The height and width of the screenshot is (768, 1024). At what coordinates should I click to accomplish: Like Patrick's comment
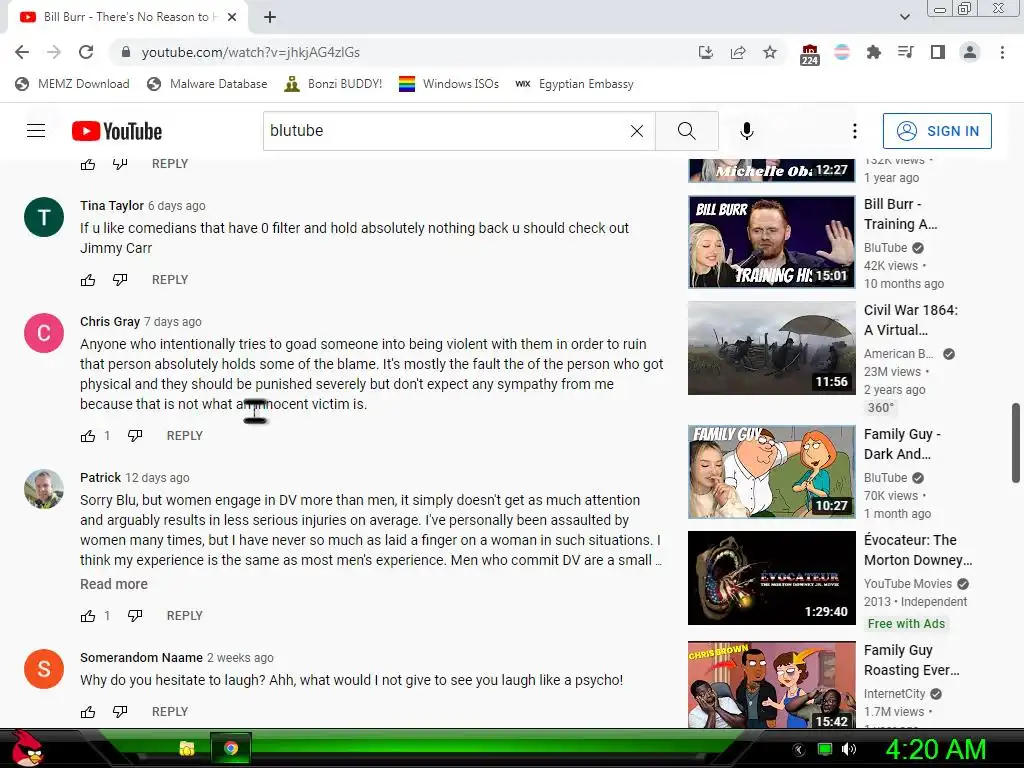click(88, 616)
